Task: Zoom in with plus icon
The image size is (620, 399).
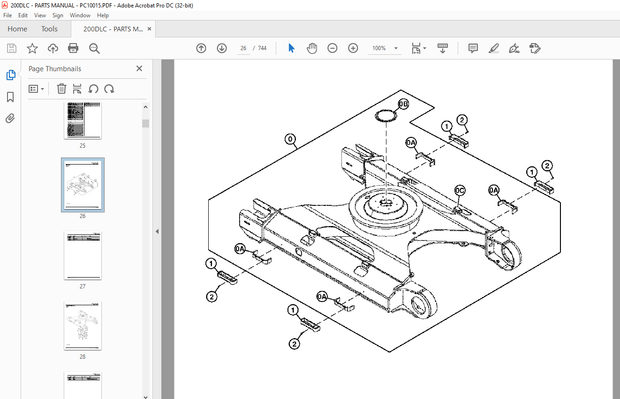Action: point(353,48)
